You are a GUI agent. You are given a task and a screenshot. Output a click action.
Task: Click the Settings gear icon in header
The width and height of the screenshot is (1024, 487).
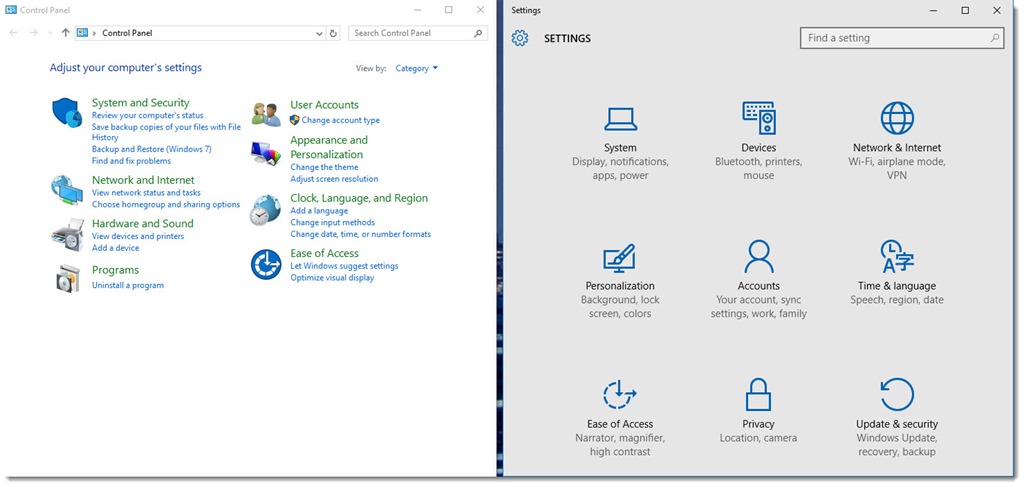tap(520, 38)
